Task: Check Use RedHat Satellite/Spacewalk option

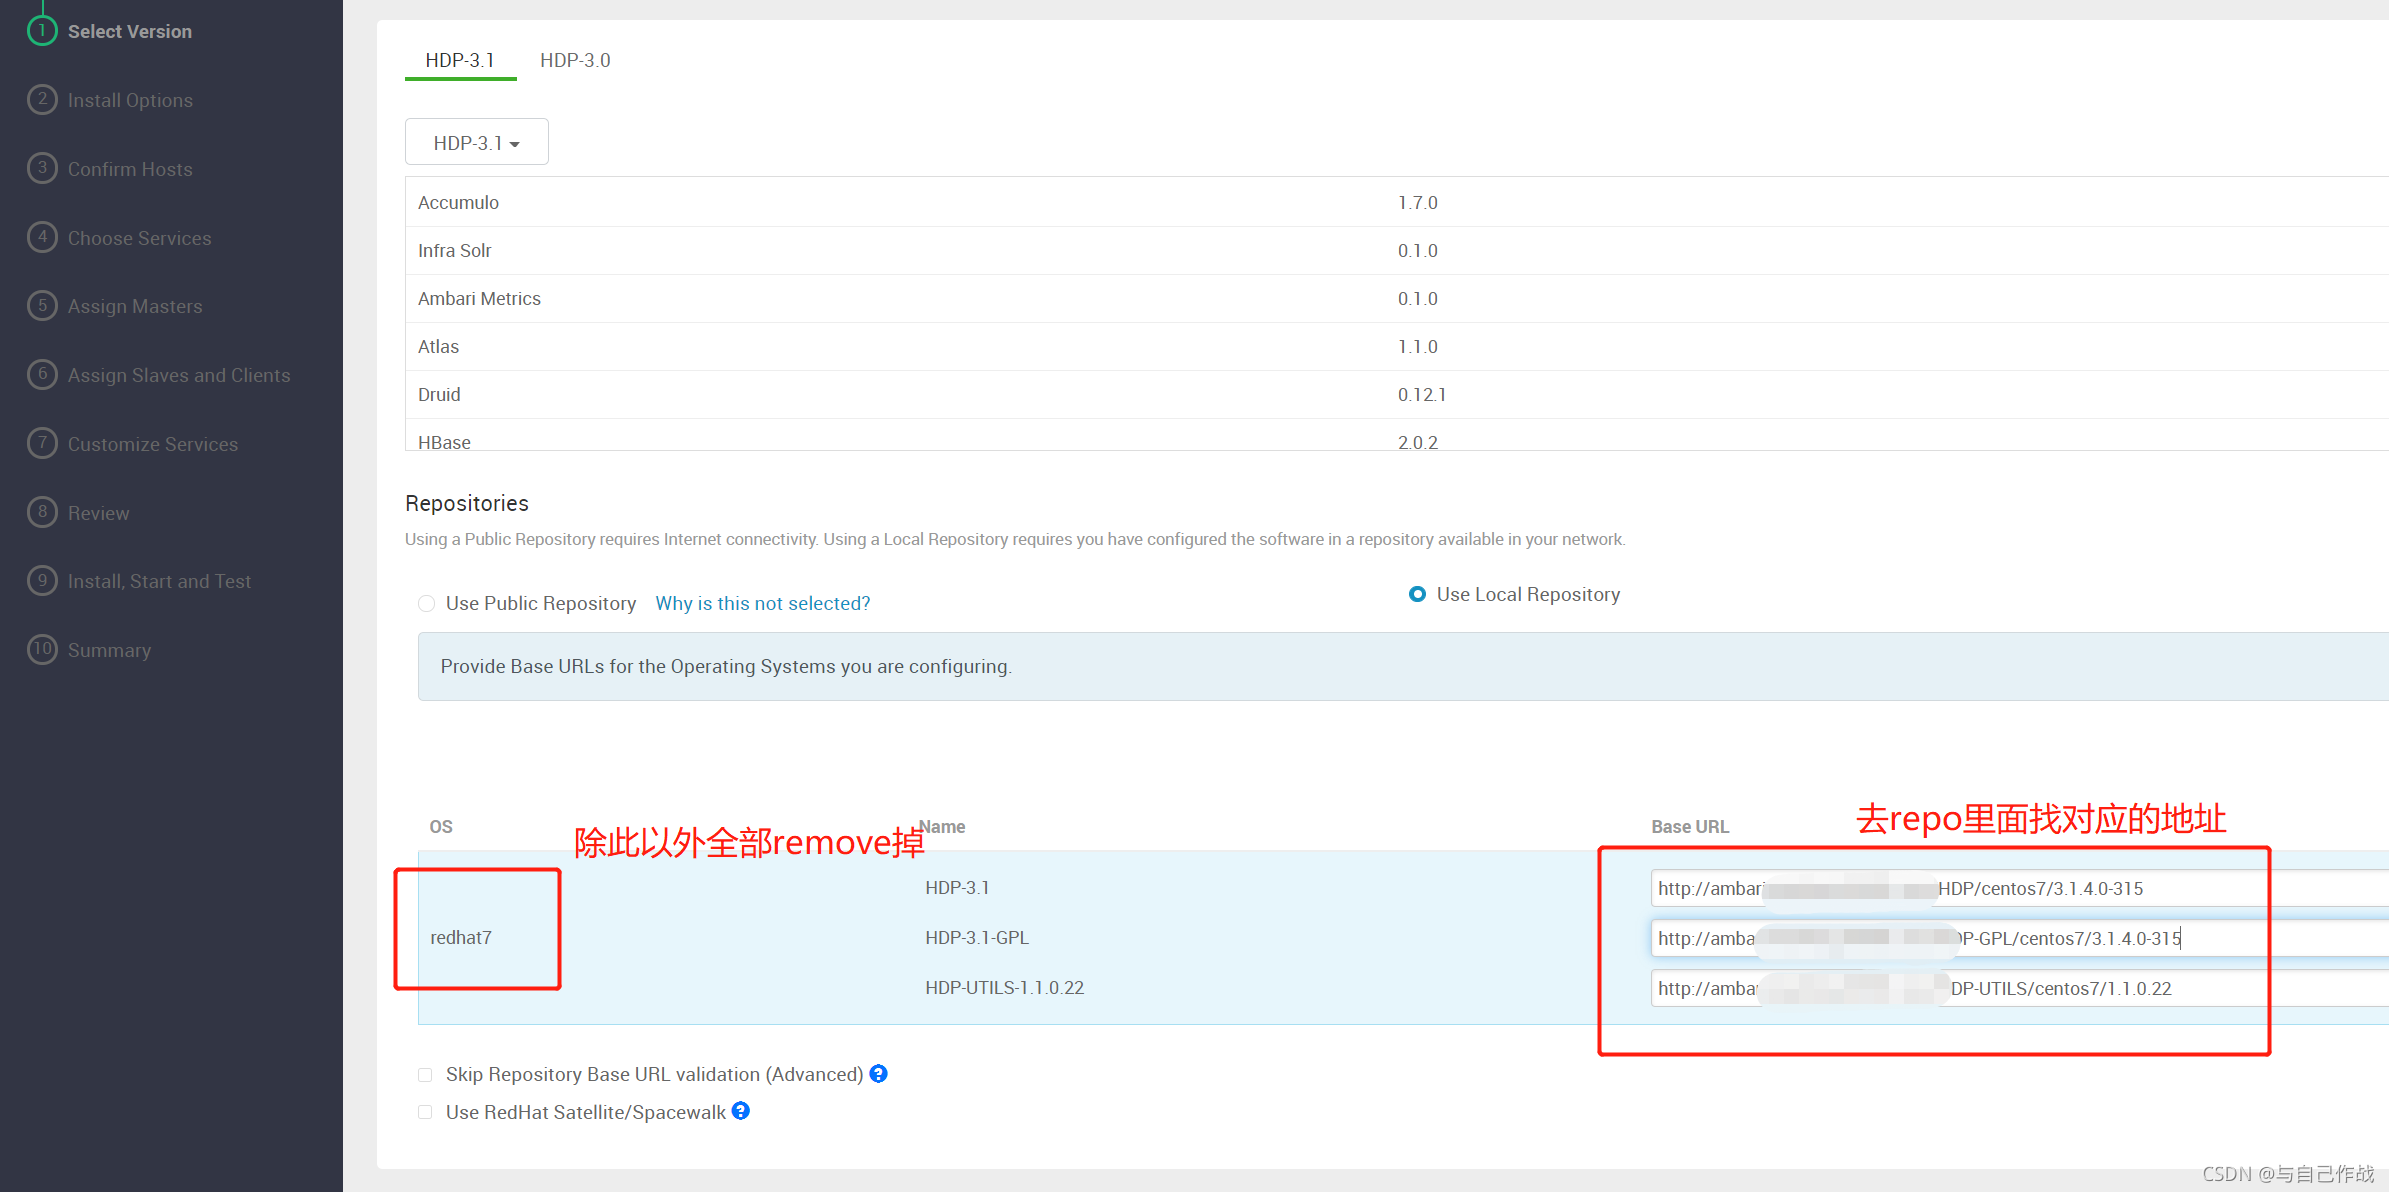Action: click(425, 1112)
